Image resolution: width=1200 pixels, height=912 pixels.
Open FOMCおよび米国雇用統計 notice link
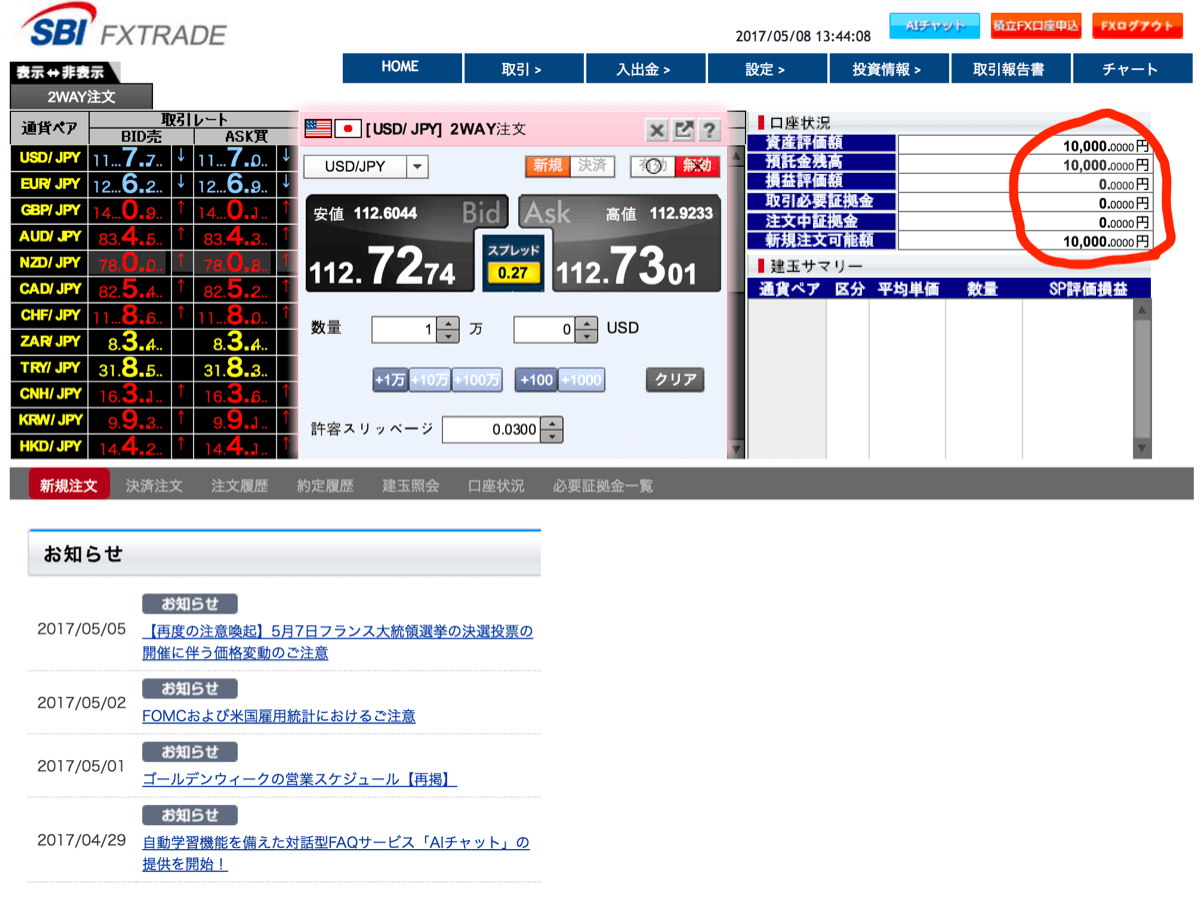(x=279, y=716)
